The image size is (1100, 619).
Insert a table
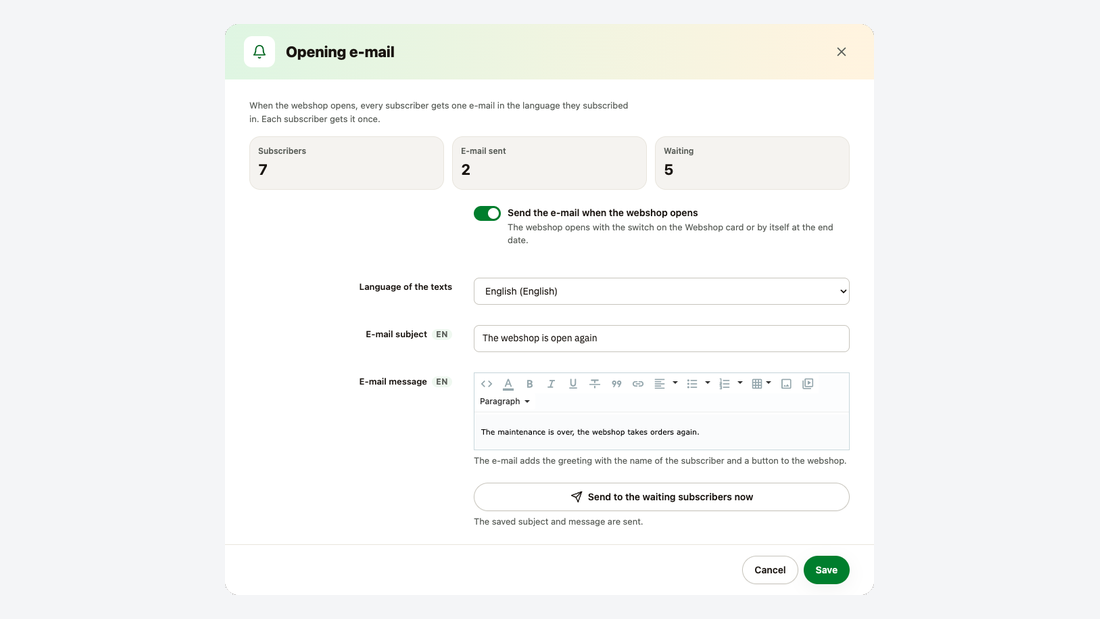[x=756, y=384]
